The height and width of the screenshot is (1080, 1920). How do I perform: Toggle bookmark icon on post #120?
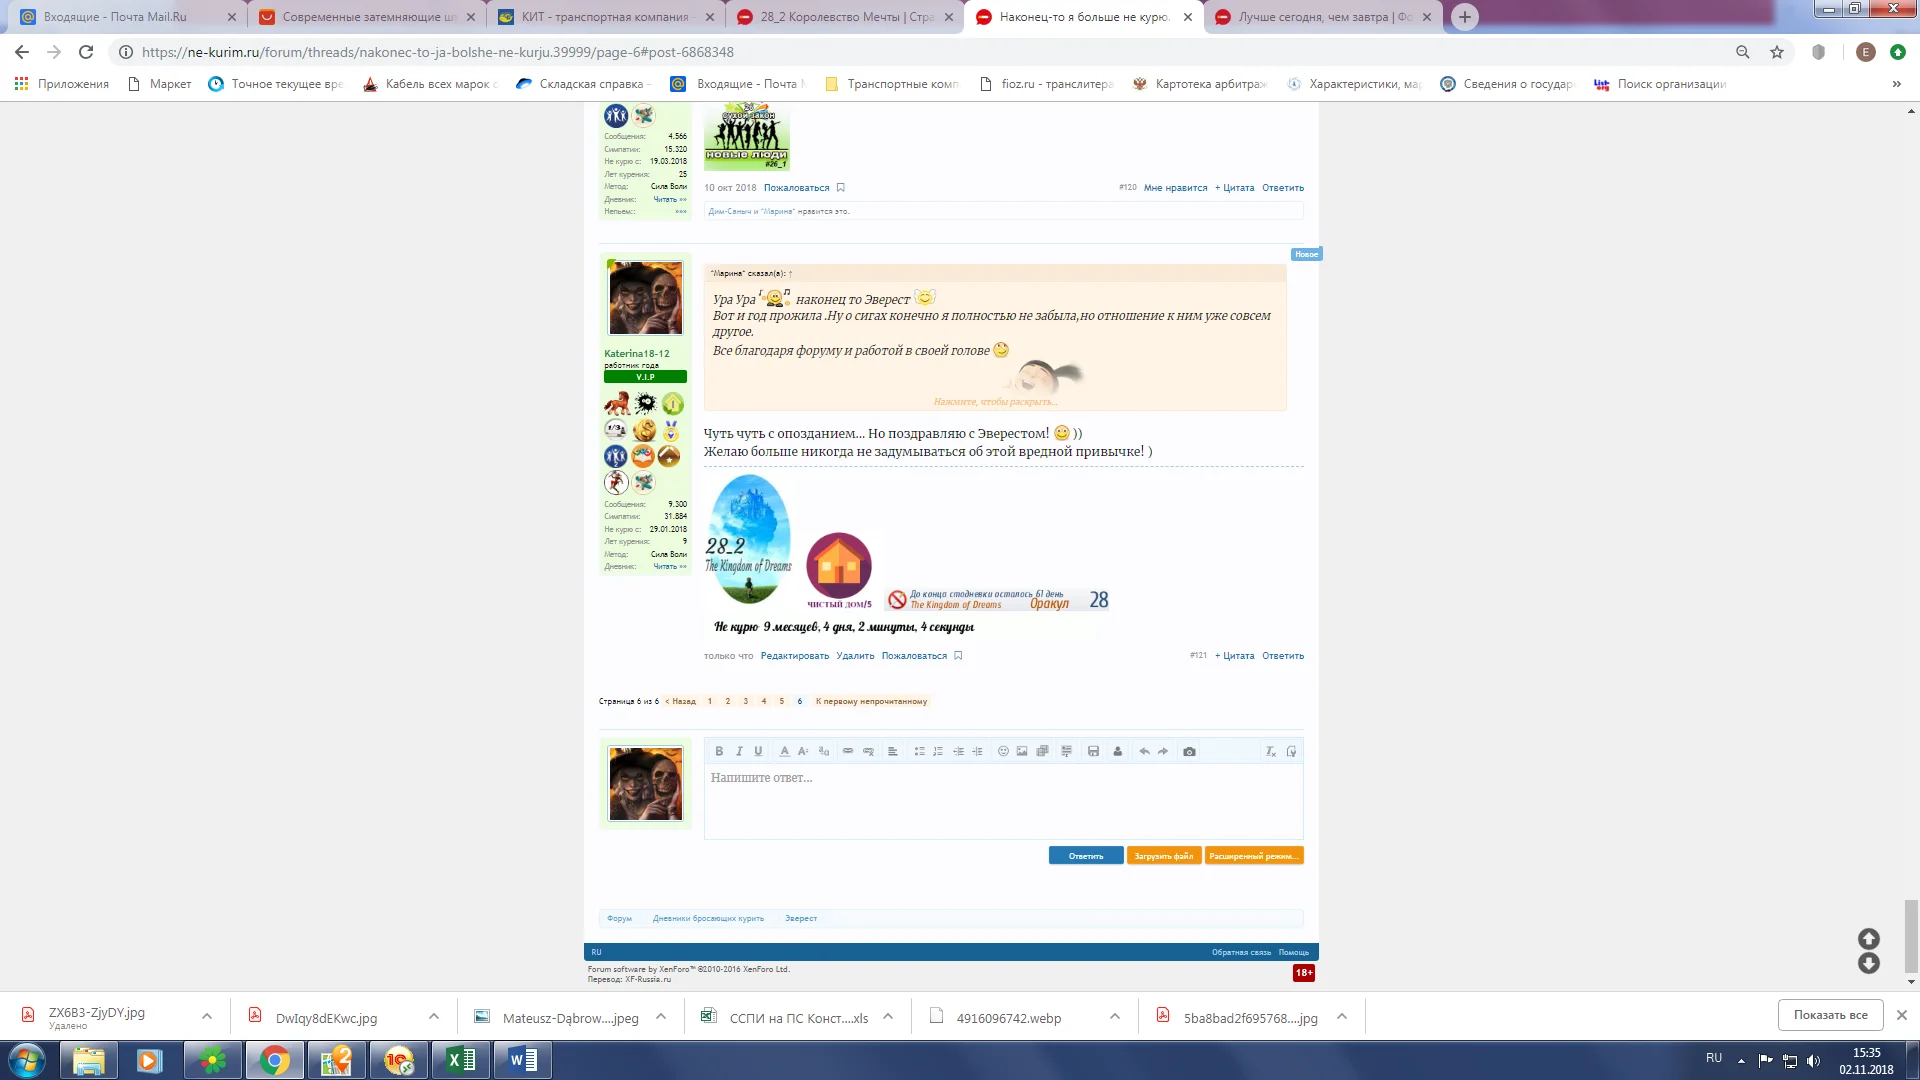(841, 188)
